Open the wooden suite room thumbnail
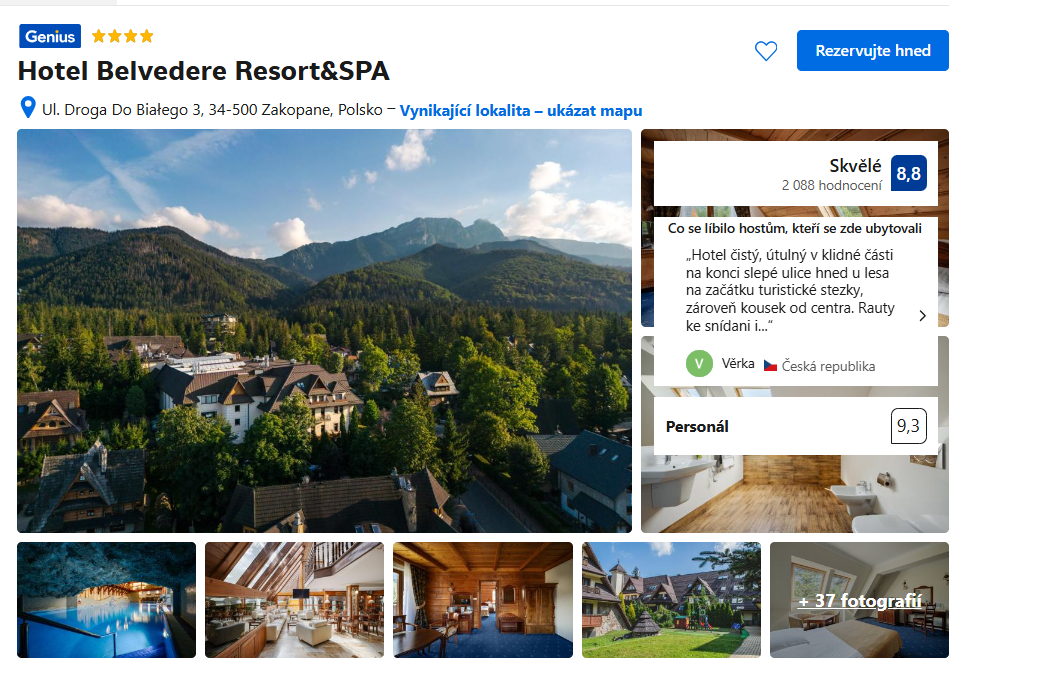Viewport: 1062px width, 685px height. 483,600
